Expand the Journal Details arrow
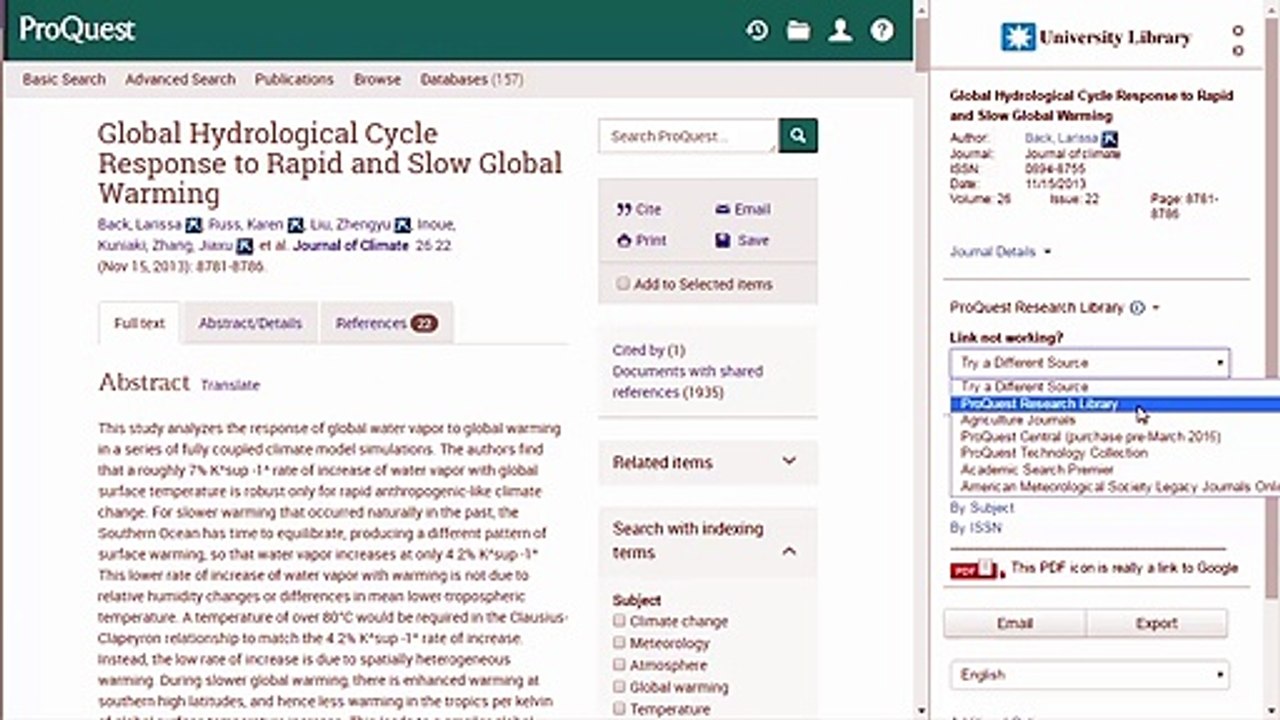Viewport: 1280px width, 720px height. 1047,252
